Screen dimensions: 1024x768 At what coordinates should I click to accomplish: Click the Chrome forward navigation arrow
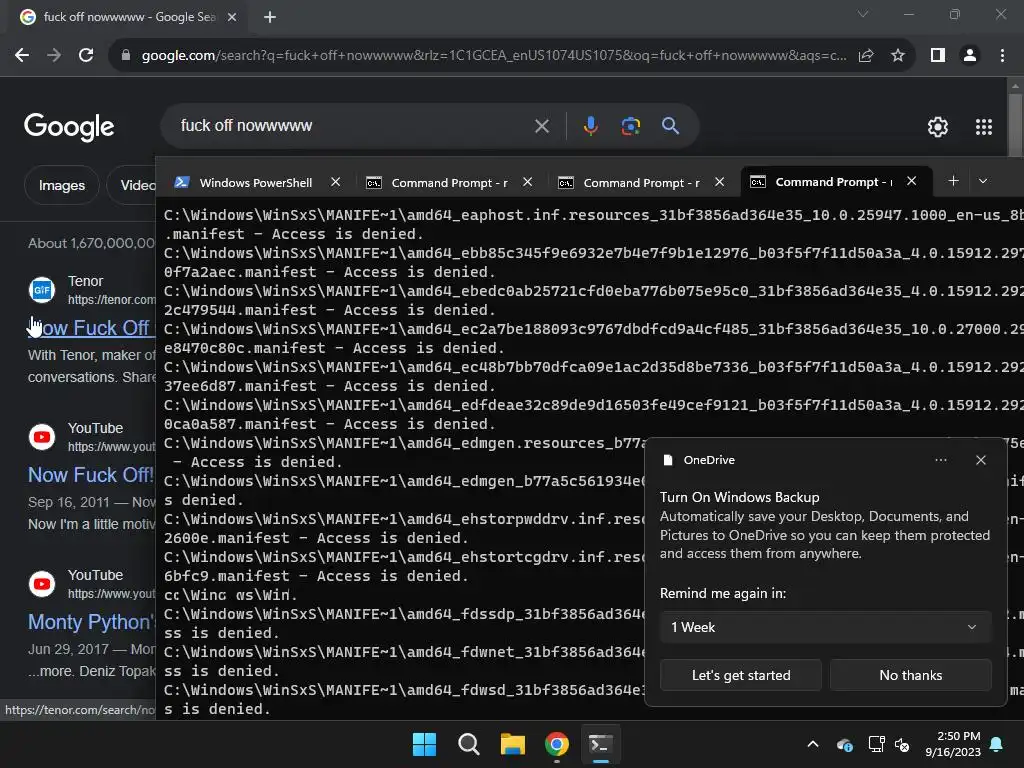(54, 56)
